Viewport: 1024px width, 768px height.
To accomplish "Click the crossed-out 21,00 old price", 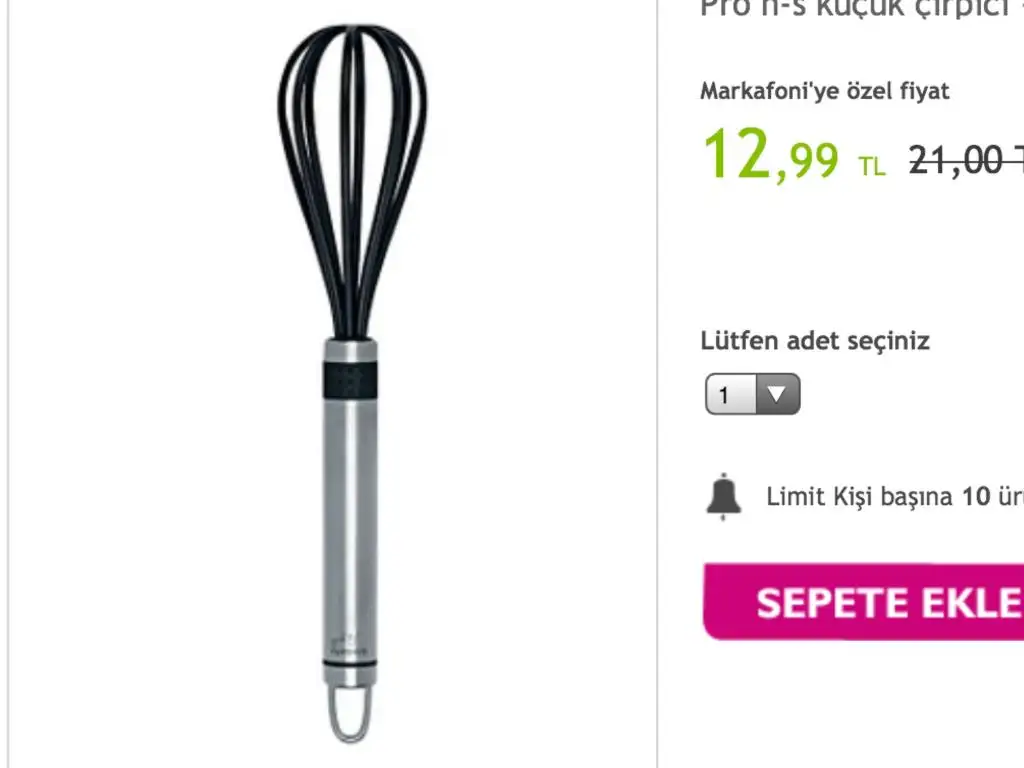I will pos(967,159).
